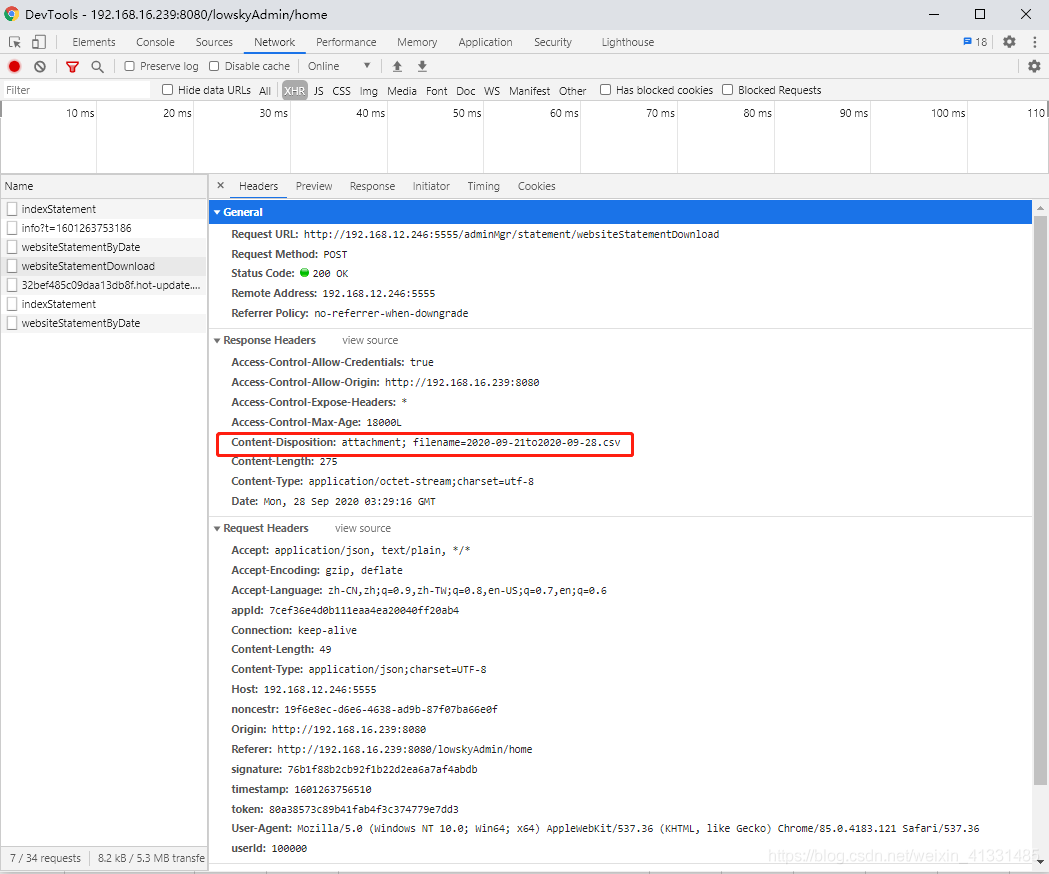Show the 18 console messages badge
The image size is (1049, 874).
tap(975, 41)
